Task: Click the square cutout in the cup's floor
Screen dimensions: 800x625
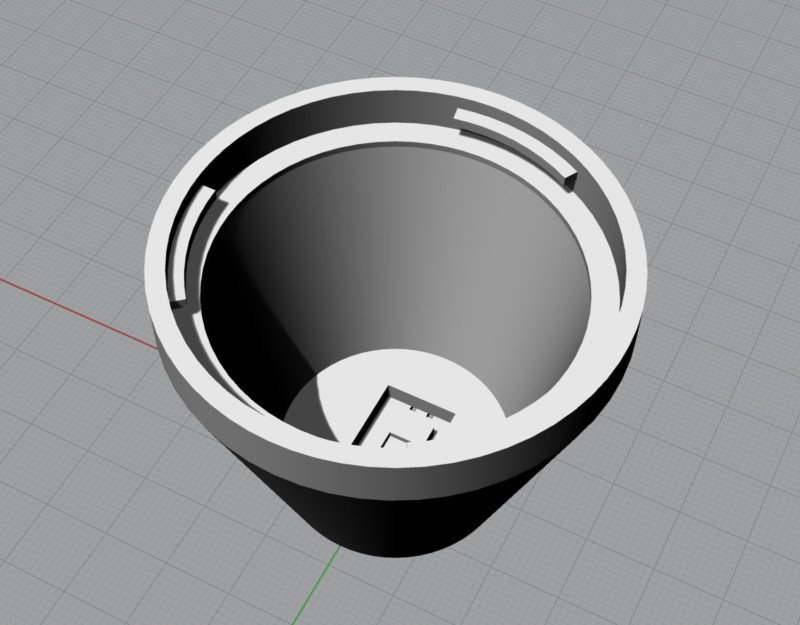Action: [x=403, y=419]
